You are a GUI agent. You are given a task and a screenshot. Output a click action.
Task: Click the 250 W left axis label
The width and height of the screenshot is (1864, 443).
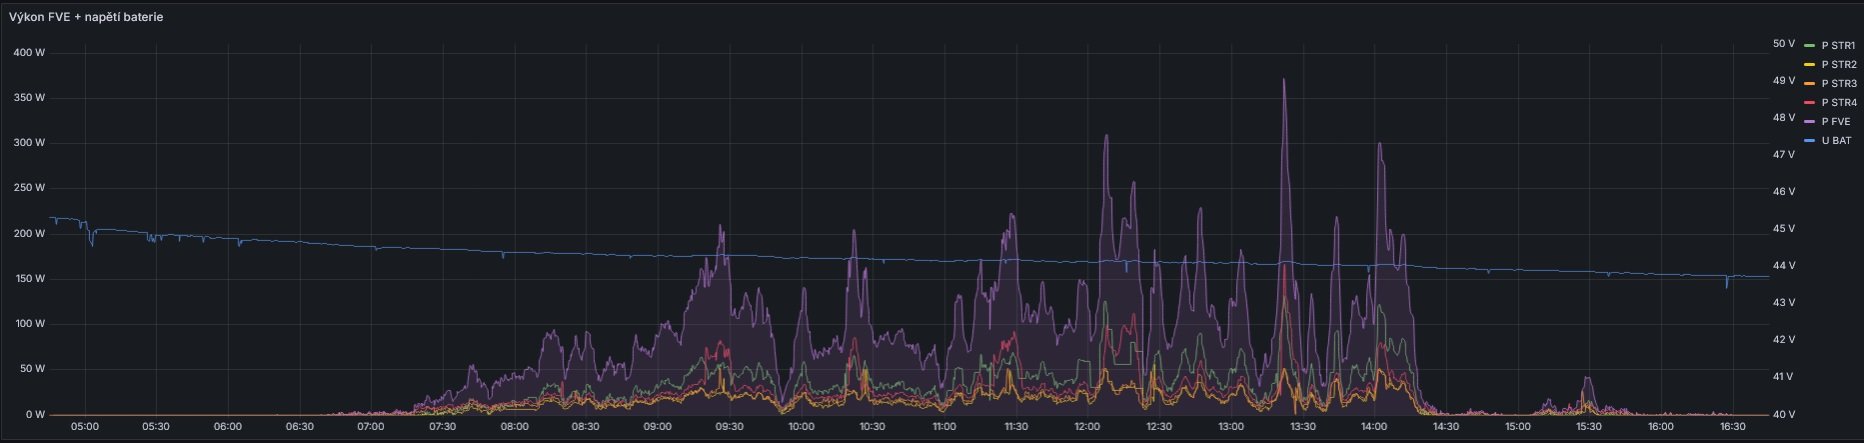[29, 188]
